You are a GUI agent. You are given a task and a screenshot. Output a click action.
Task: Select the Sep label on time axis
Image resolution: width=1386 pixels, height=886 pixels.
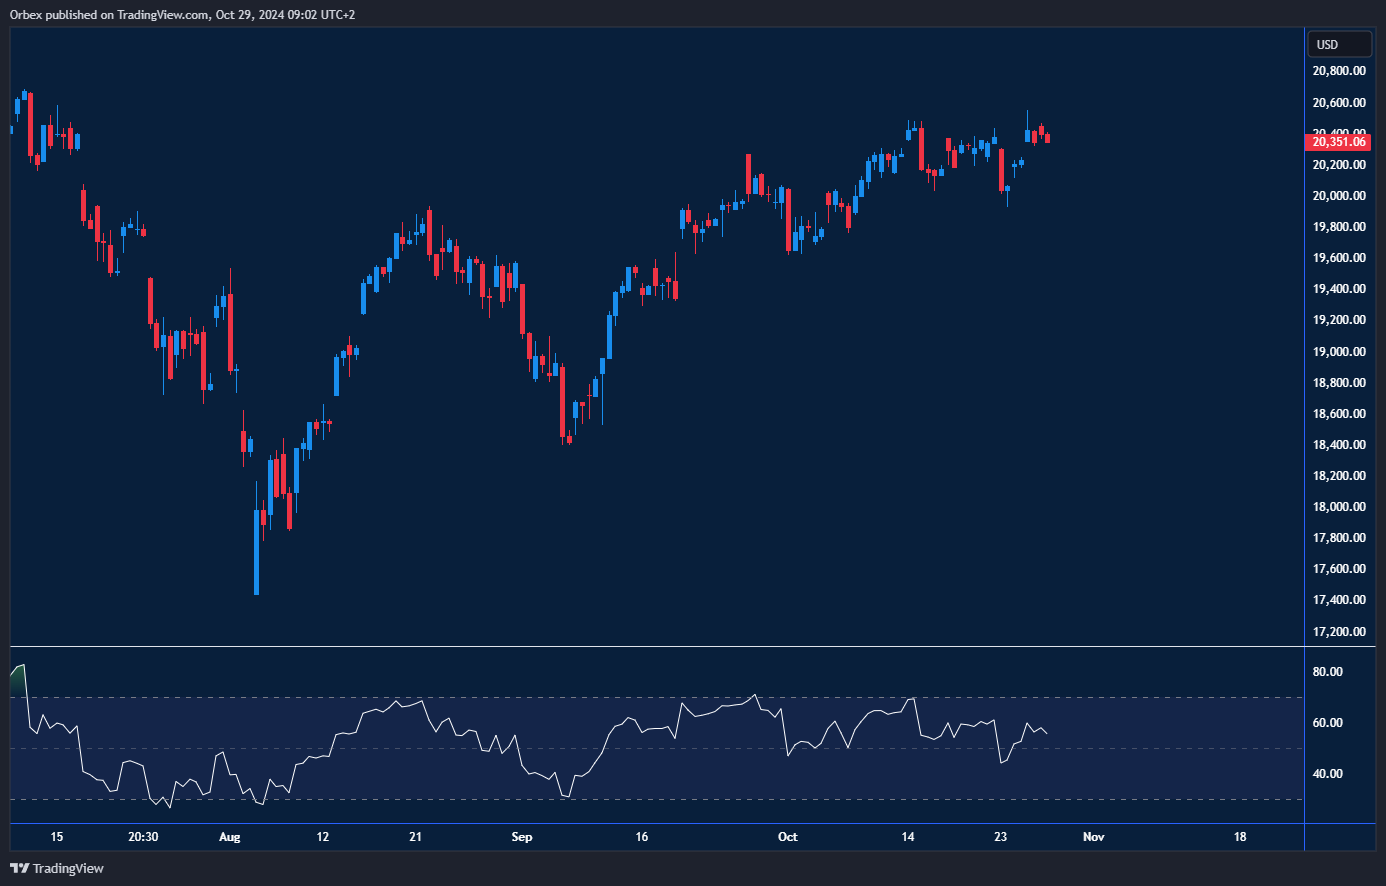tap(522, 837)
